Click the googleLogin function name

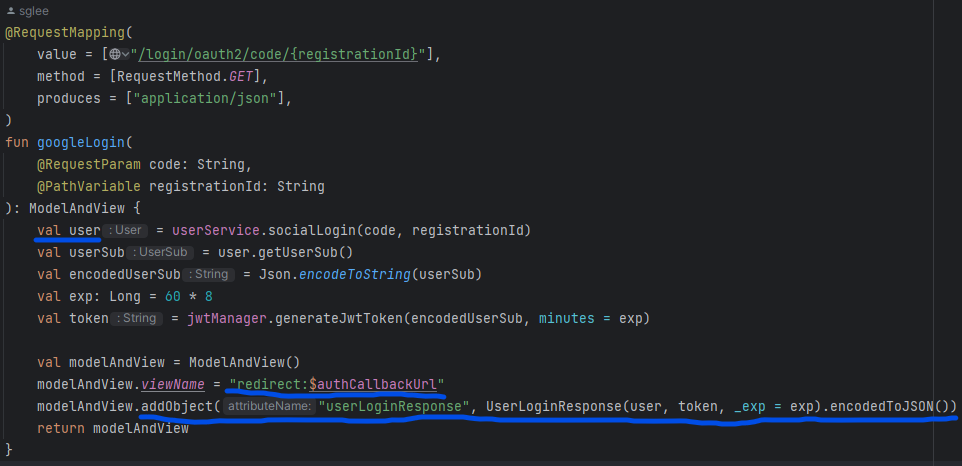coord(81,142)
